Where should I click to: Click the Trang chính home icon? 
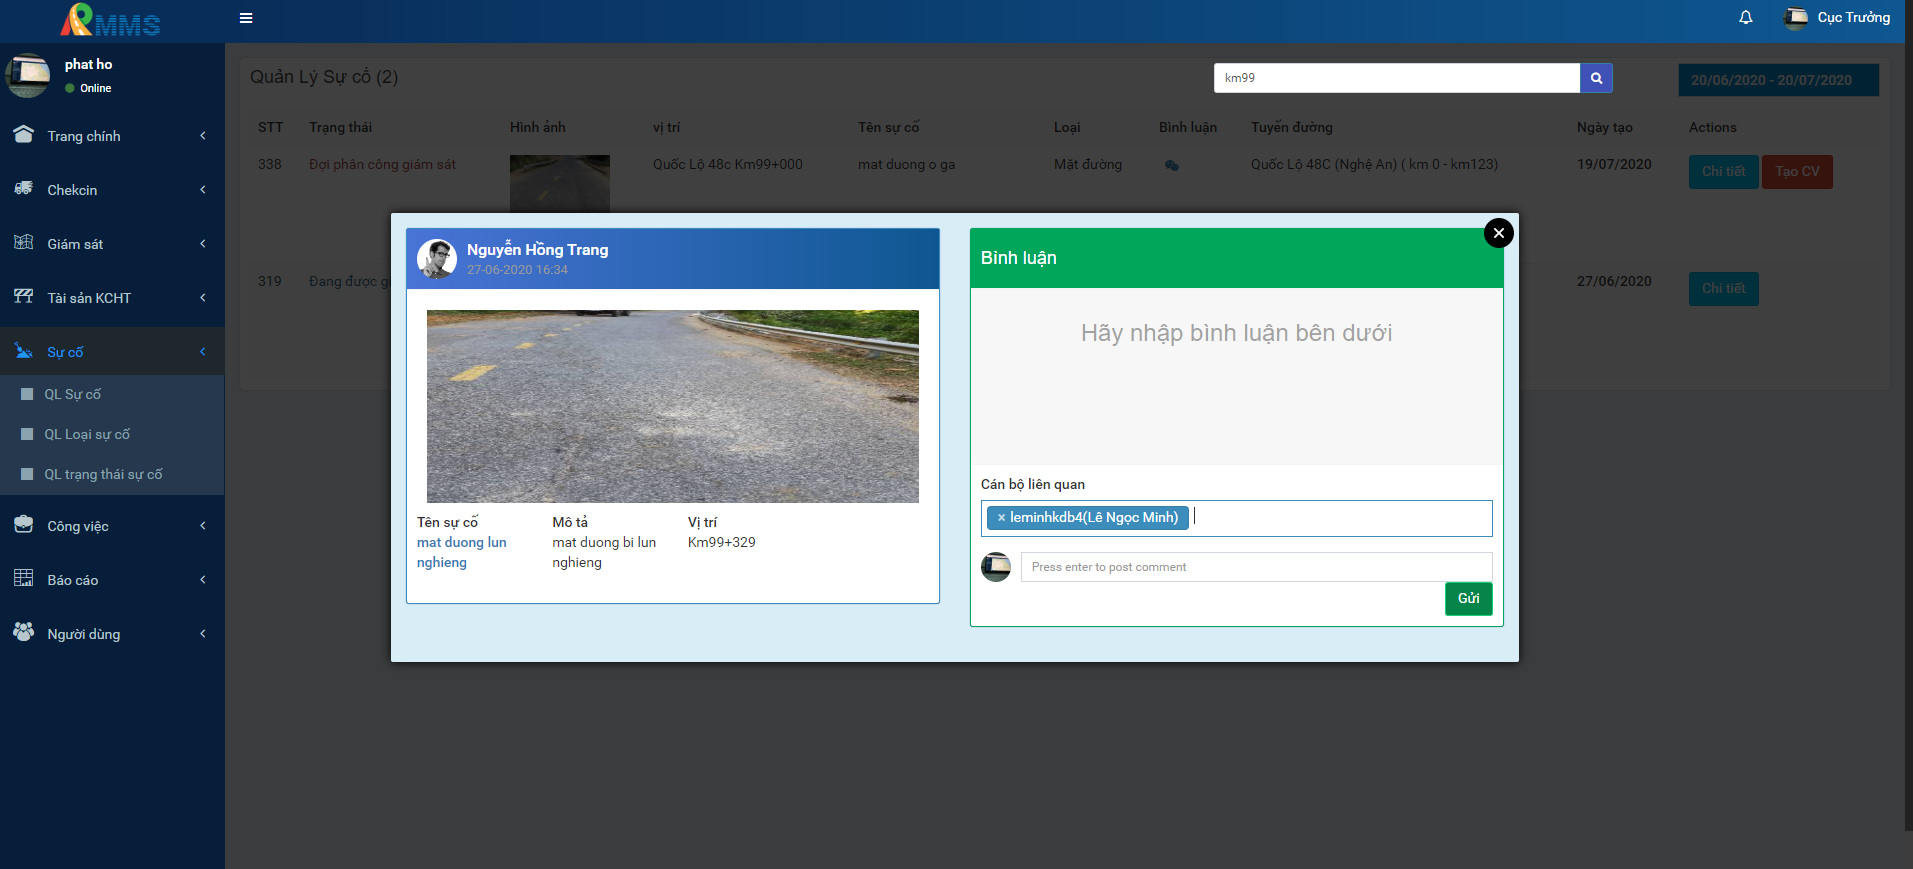coord(24,134)
